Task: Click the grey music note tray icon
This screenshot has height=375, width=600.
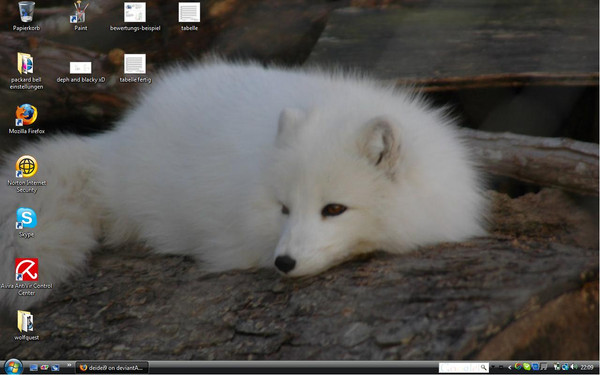Action: tap(544, 367)
